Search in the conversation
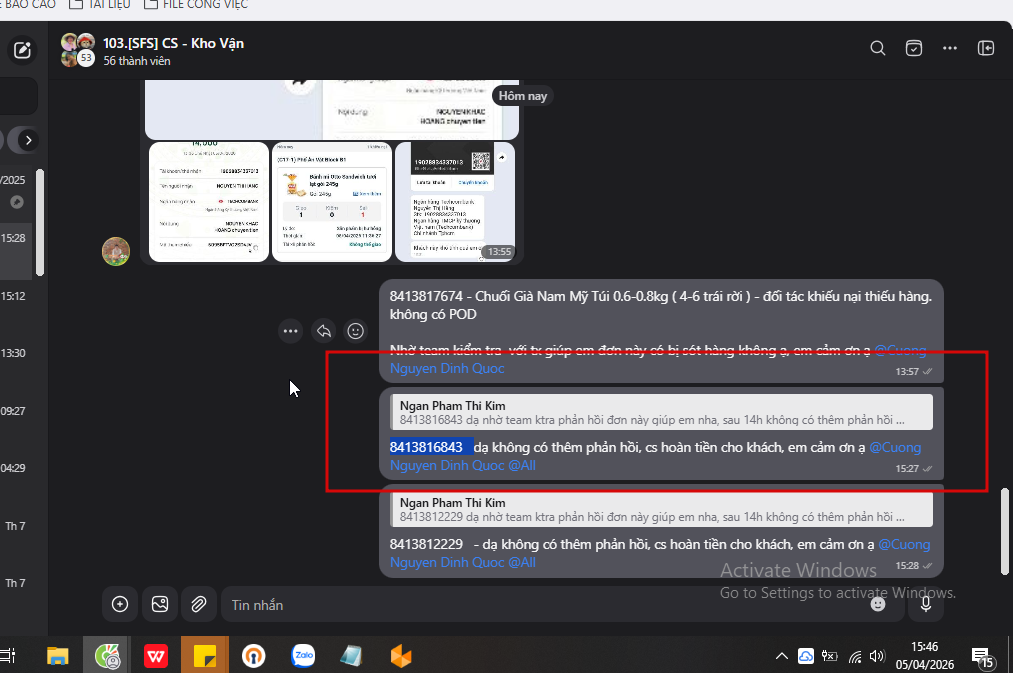 coord(877,48)
